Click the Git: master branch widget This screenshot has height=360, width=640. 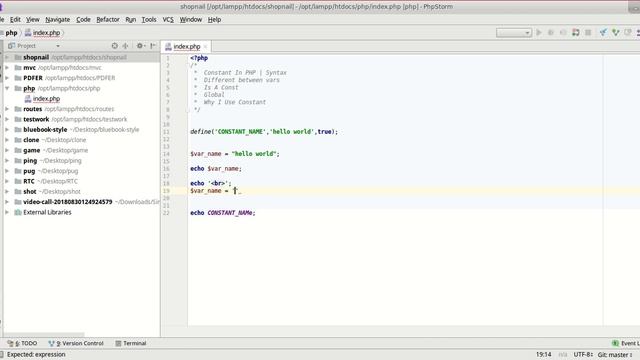click(x=615, y=355)
